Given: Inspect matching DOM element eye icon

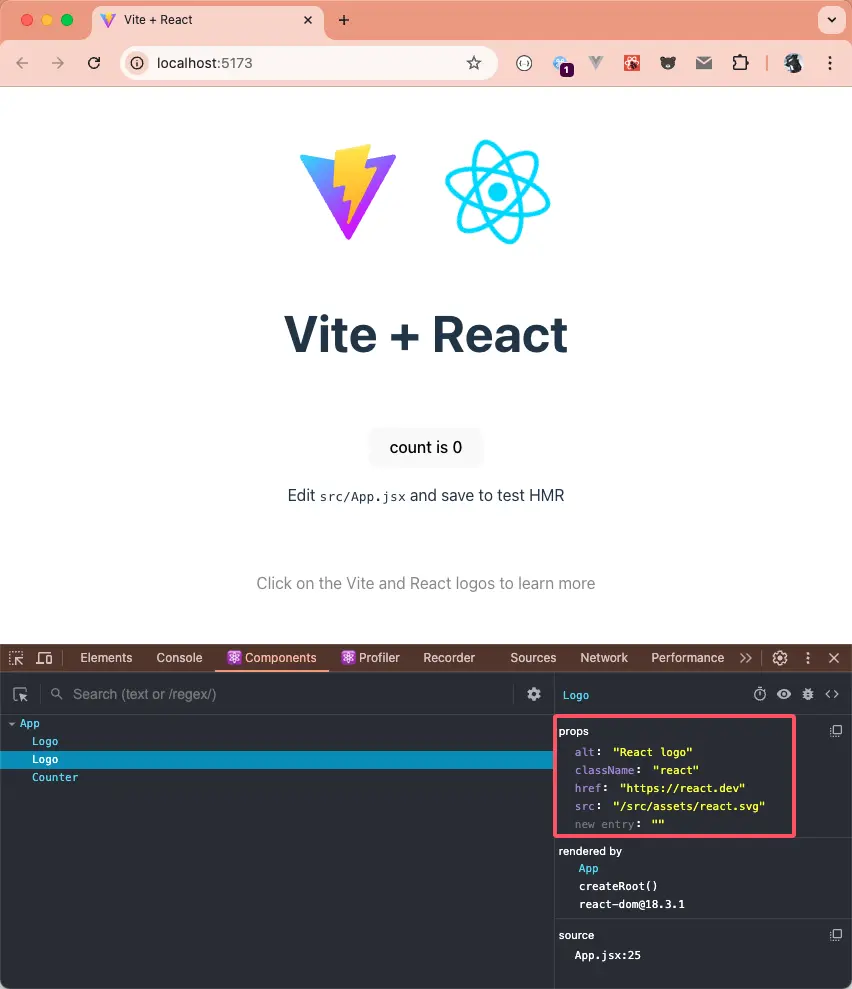Looking at the screenshot, I should coord(784,694).
